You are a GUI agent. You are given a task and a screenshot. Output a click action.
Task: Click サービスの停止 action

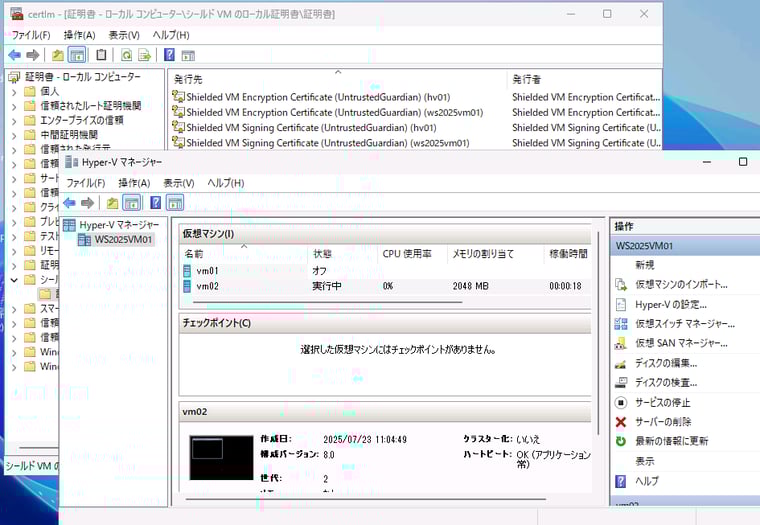[x=663, y=402]
